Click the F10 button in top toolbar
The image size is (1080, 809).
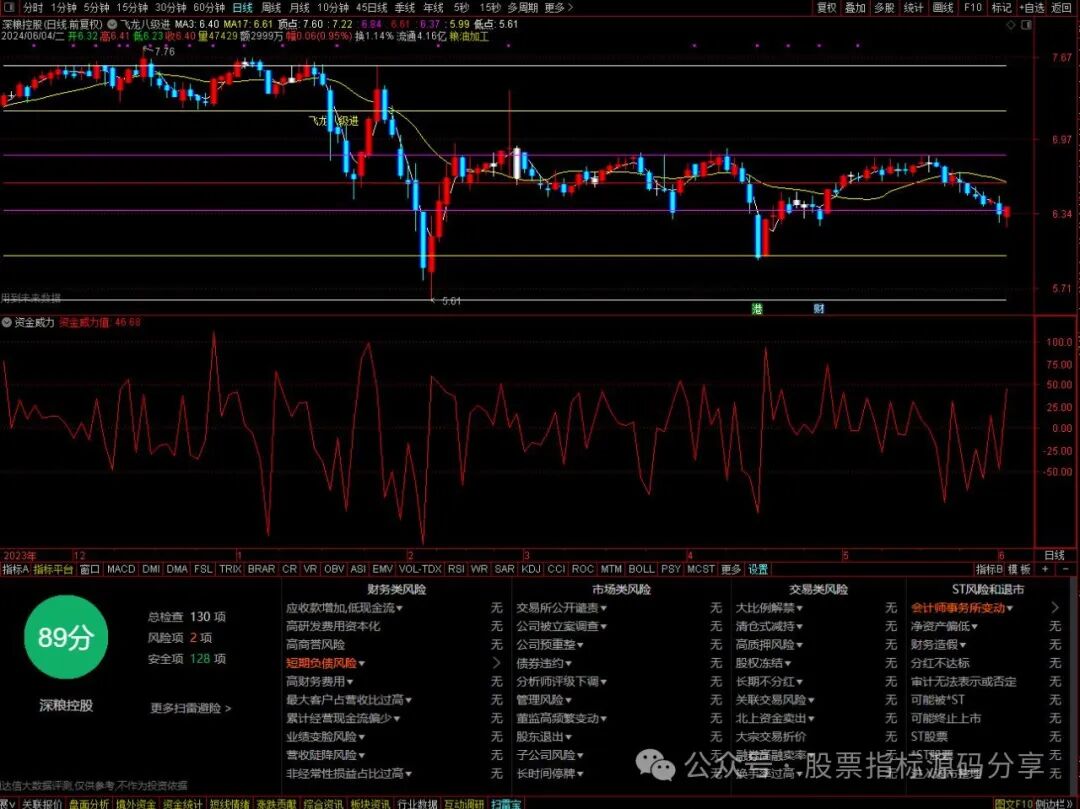point(973,8)
